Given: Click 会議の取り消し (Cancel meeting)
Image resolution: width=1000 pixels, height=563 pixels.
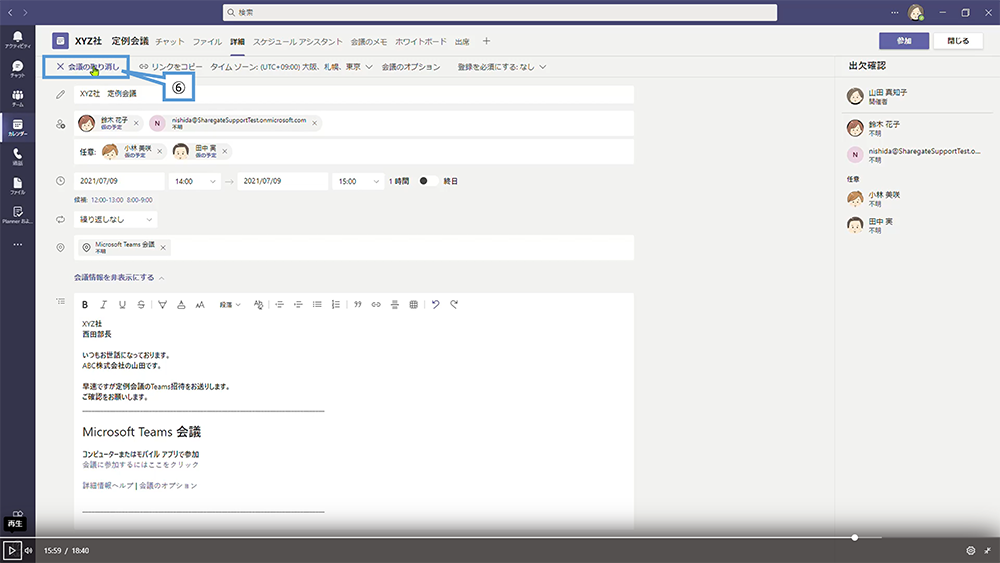Looking at the screenshot, I should point(88,67).
